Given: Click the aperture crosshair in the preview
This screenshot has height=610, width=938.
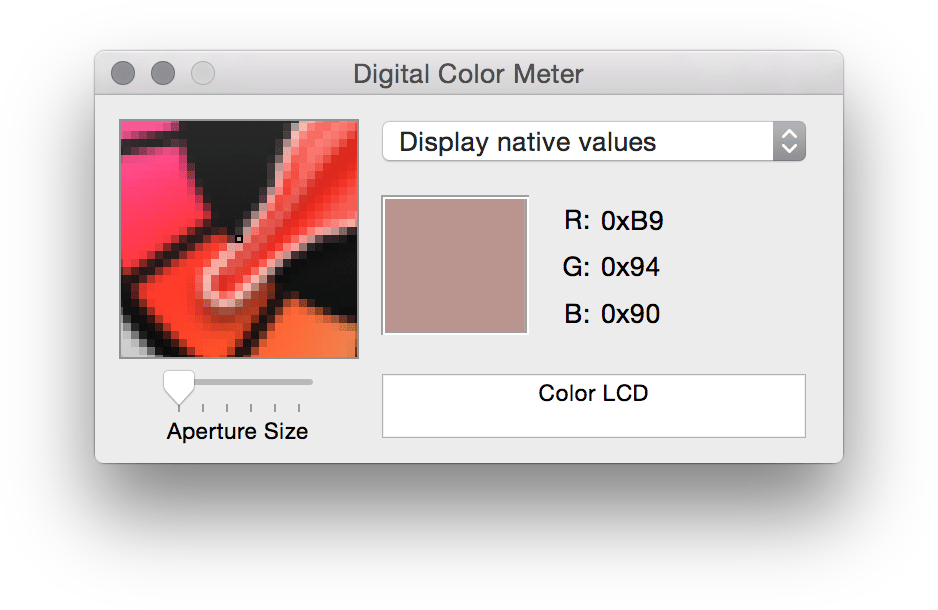Looking at the screenshot, I should [x=238, y=240].
